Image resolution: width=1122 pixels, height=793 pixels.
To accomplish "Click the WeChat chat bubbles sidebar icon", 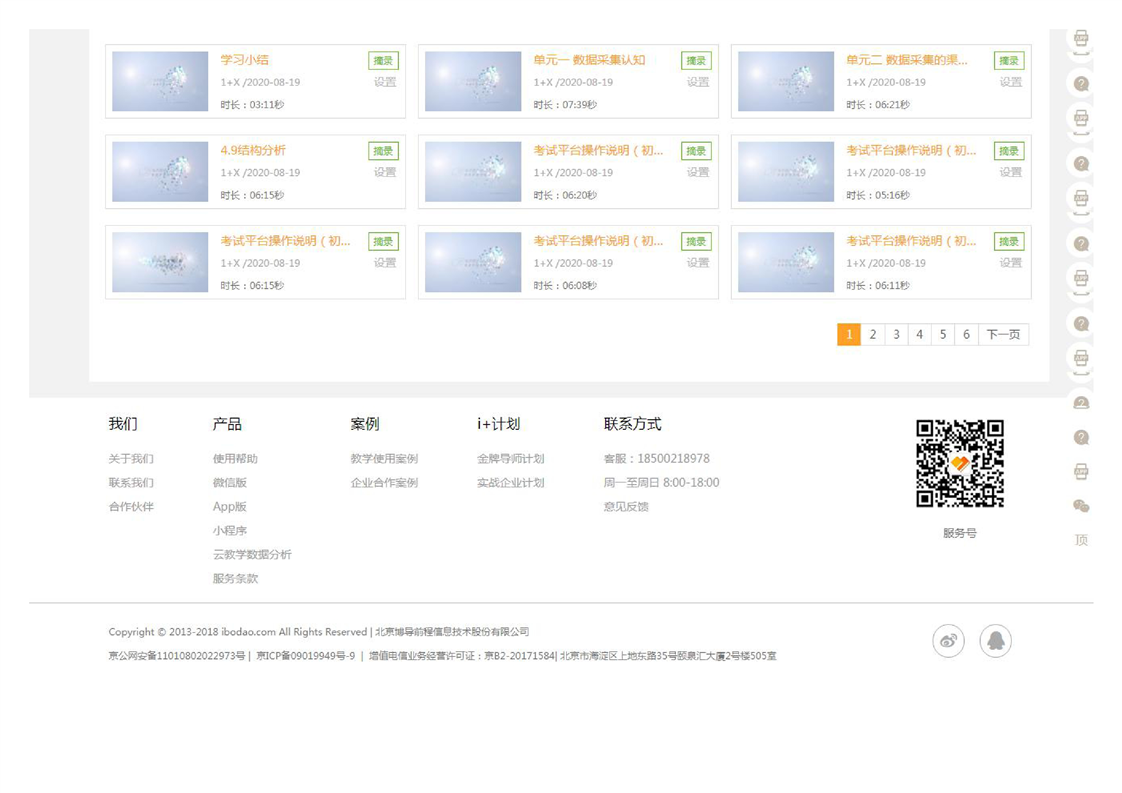I will [x=1080, y=506].
